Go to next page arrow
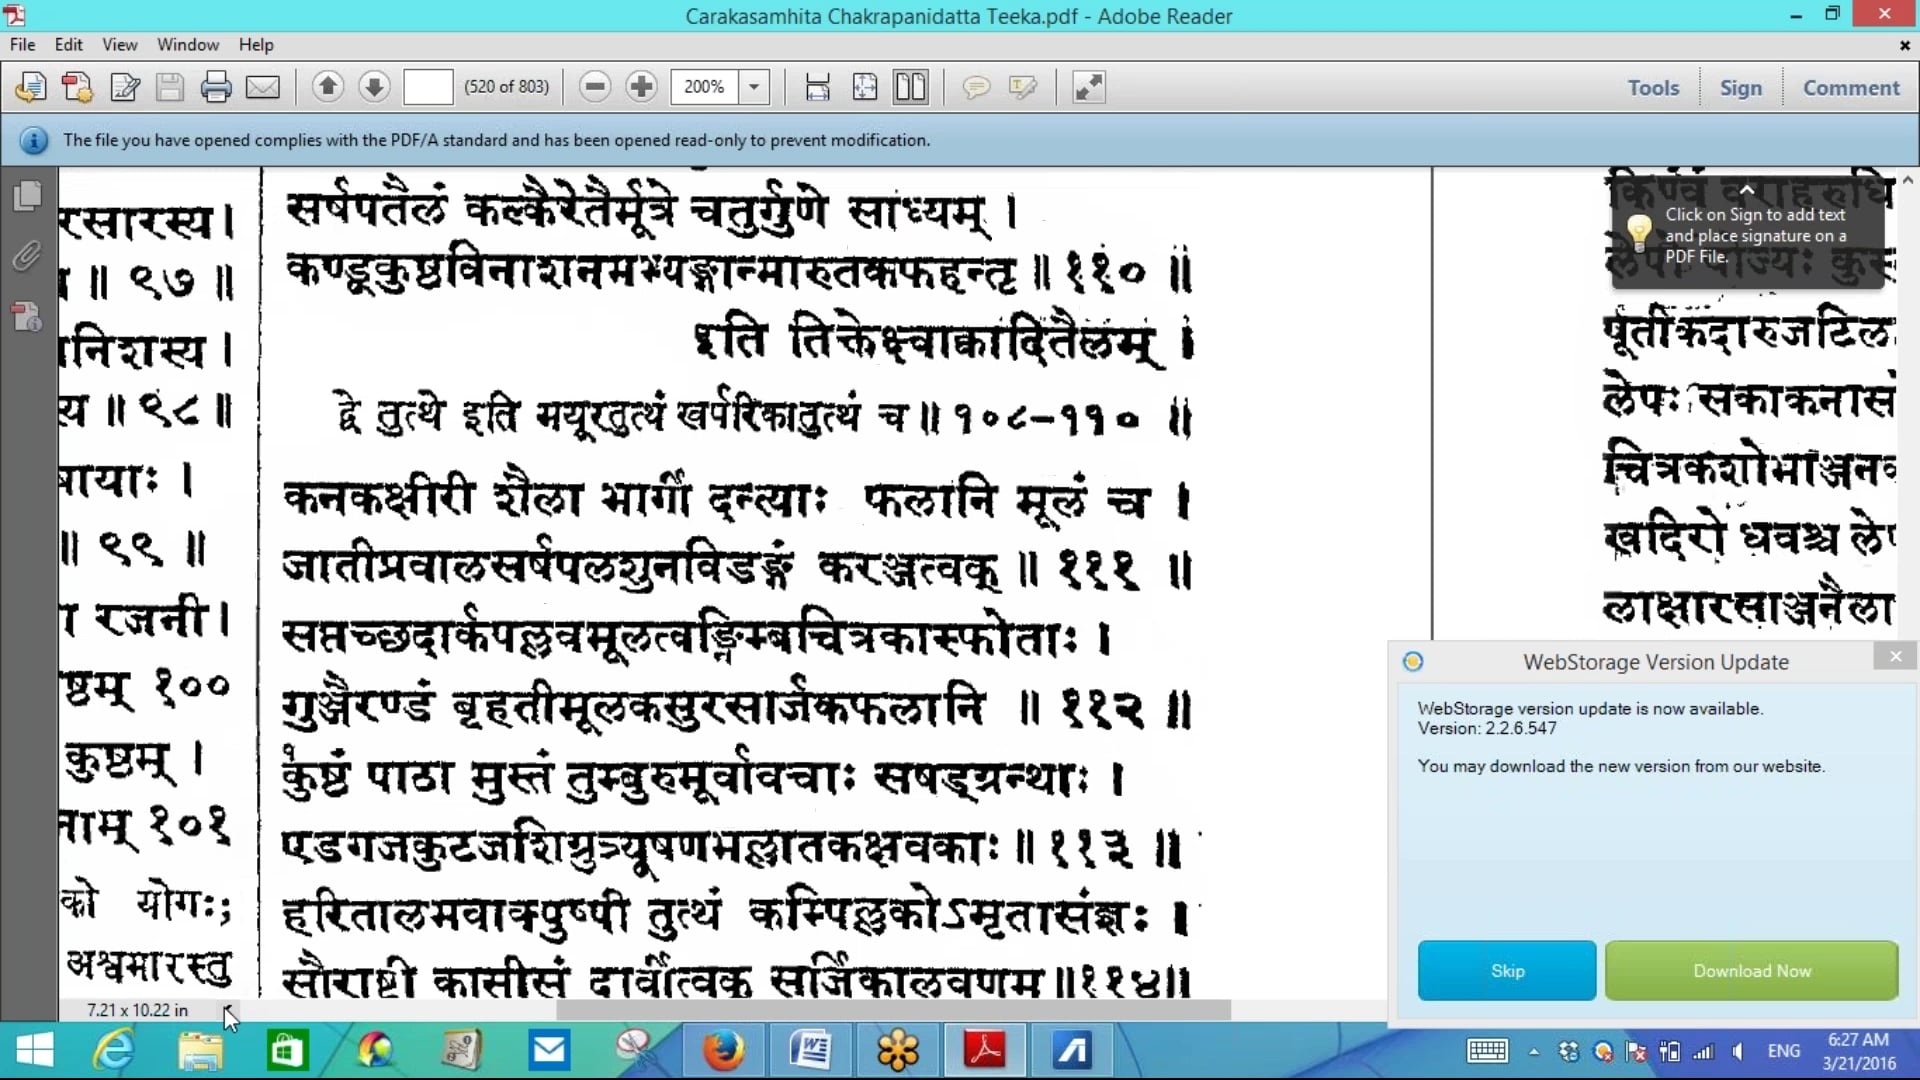This screenshot has width=1920, height=1080. 374,87
